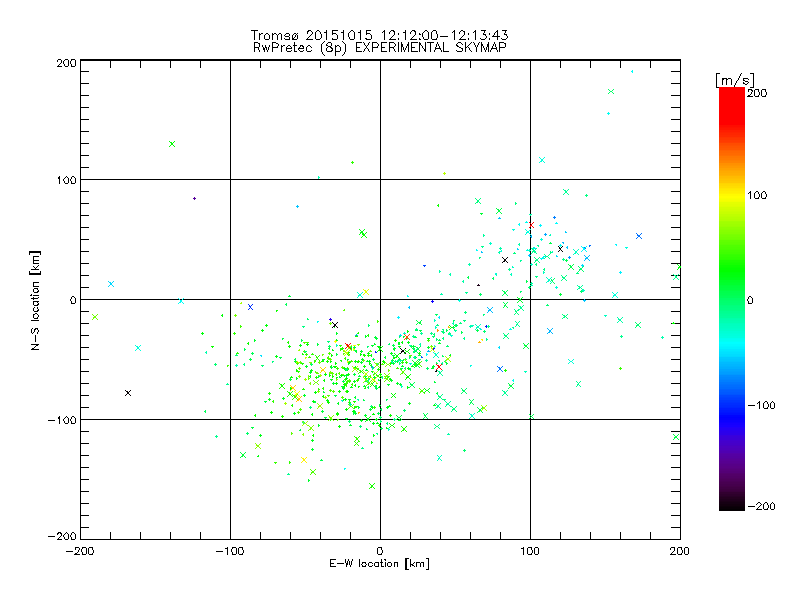
Task: Click the x-axis tick label "100"
Action: (530, 551)
